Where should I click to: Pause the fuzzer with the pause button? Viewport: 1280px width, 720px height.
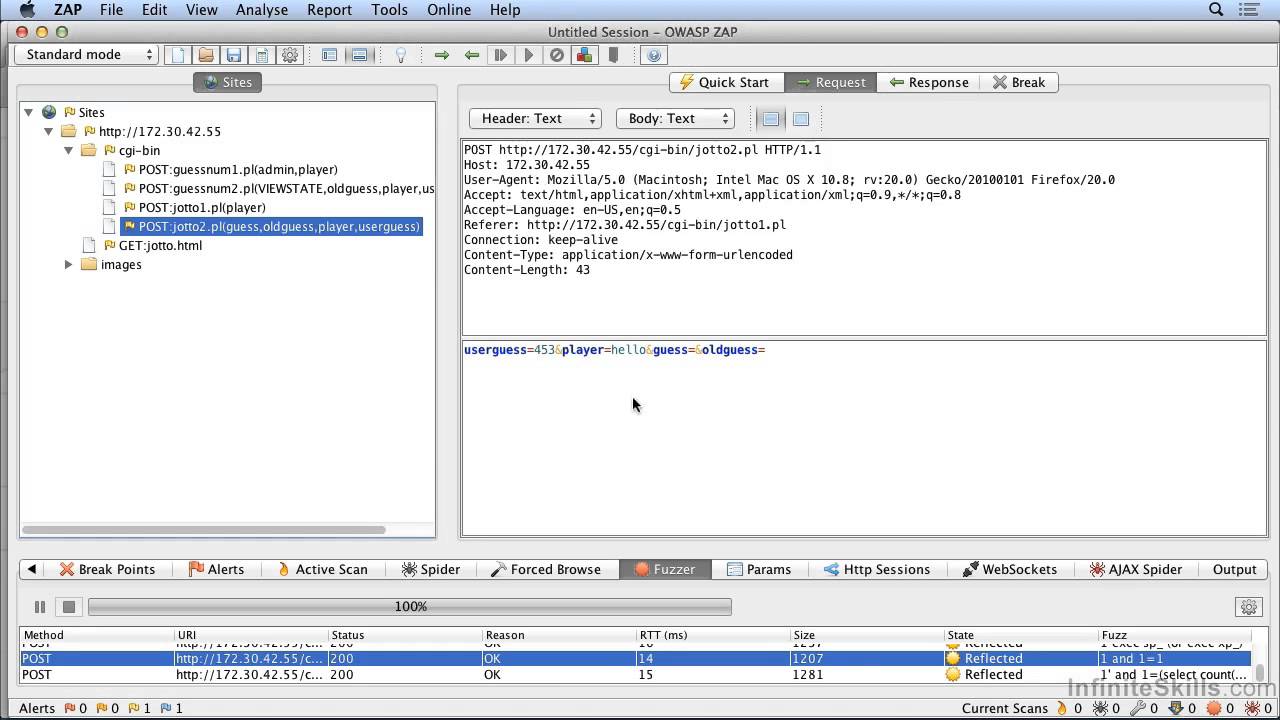point(40,606)
